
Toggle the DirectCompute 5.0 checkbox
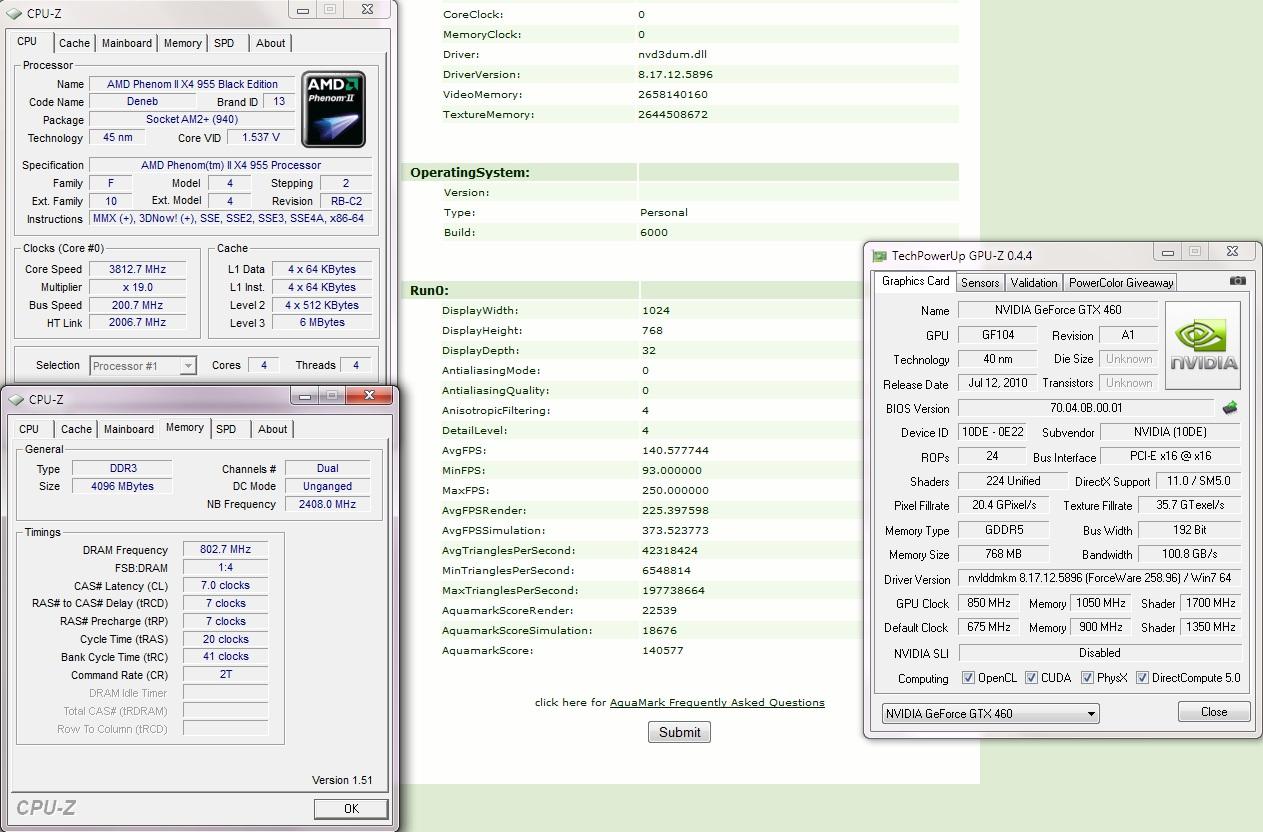[x=1142, y=678]
